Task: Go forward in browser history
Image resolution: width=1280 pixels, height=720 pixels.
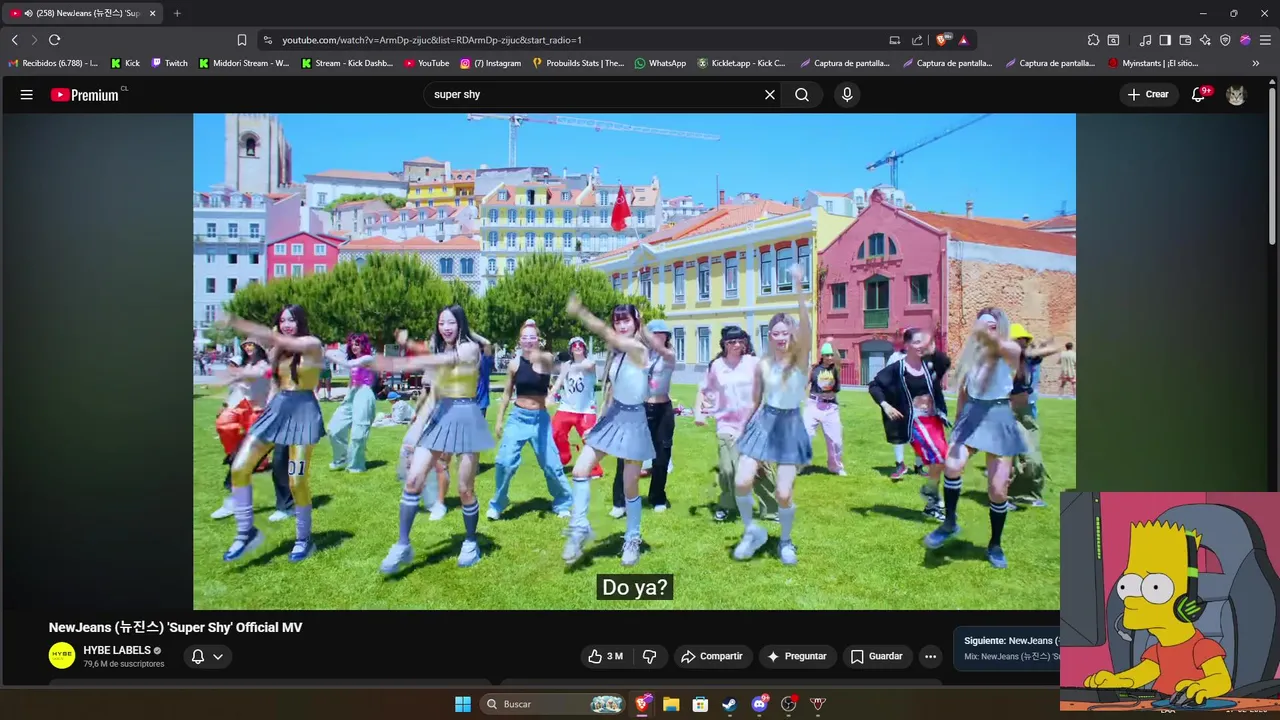Action: click(34, 40)
